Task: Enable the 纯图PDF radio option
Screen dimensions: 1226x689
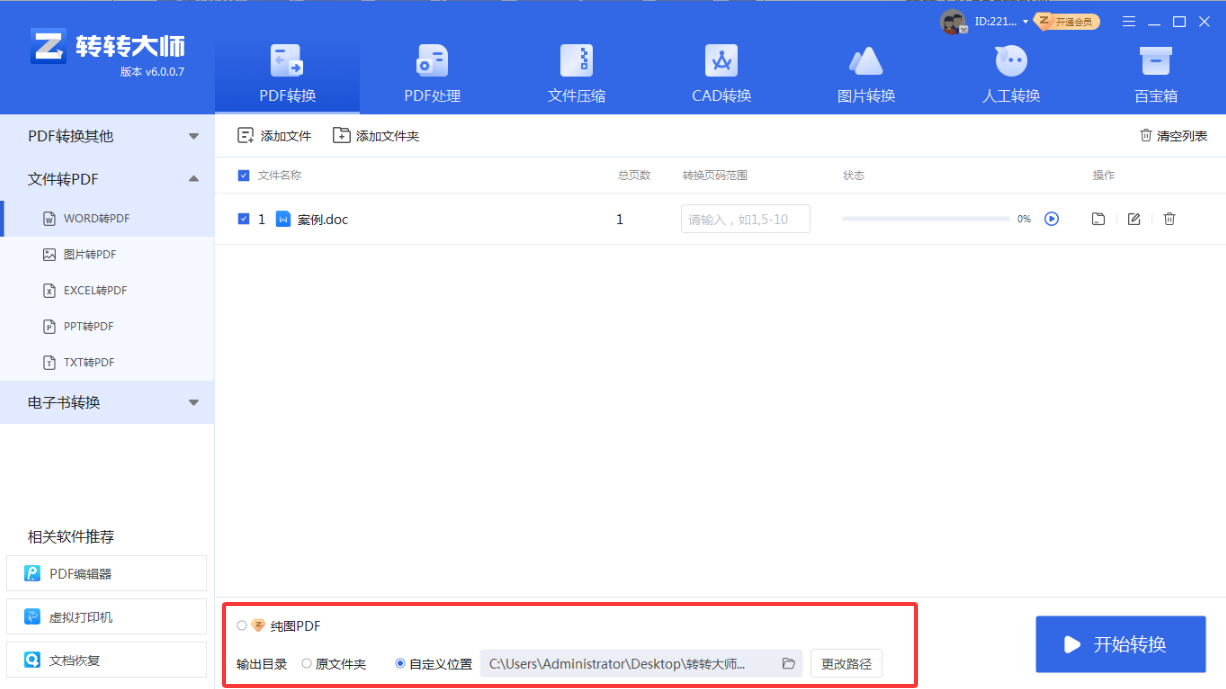Action: coord(242,625)
